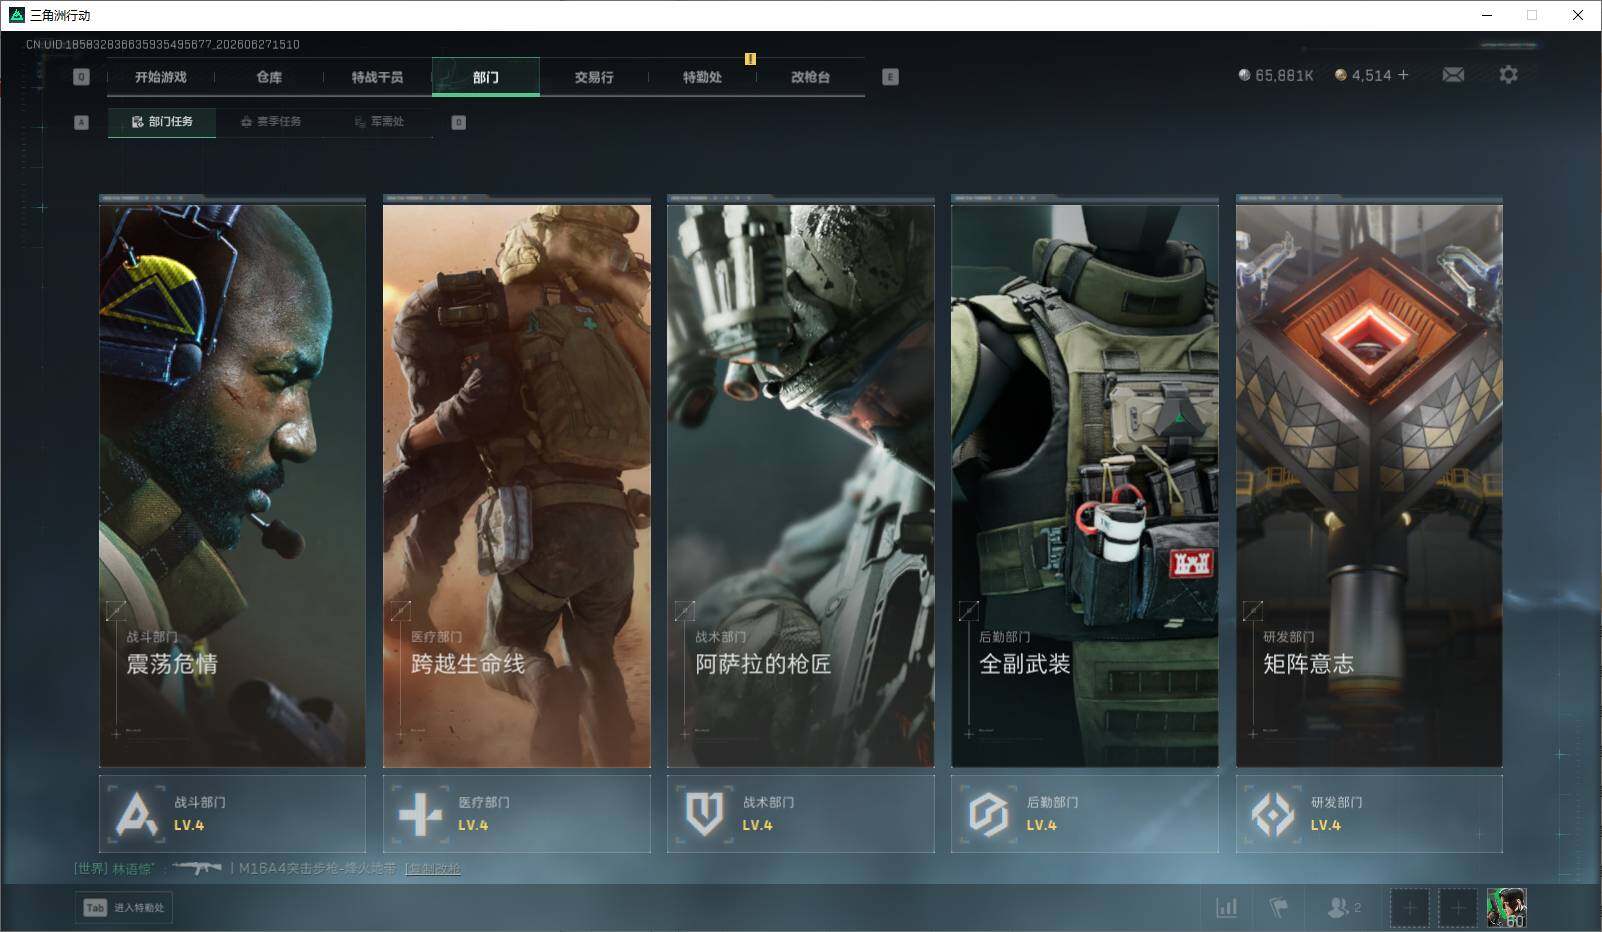Open the friends icon showing 2

(x=1343, y=907)
